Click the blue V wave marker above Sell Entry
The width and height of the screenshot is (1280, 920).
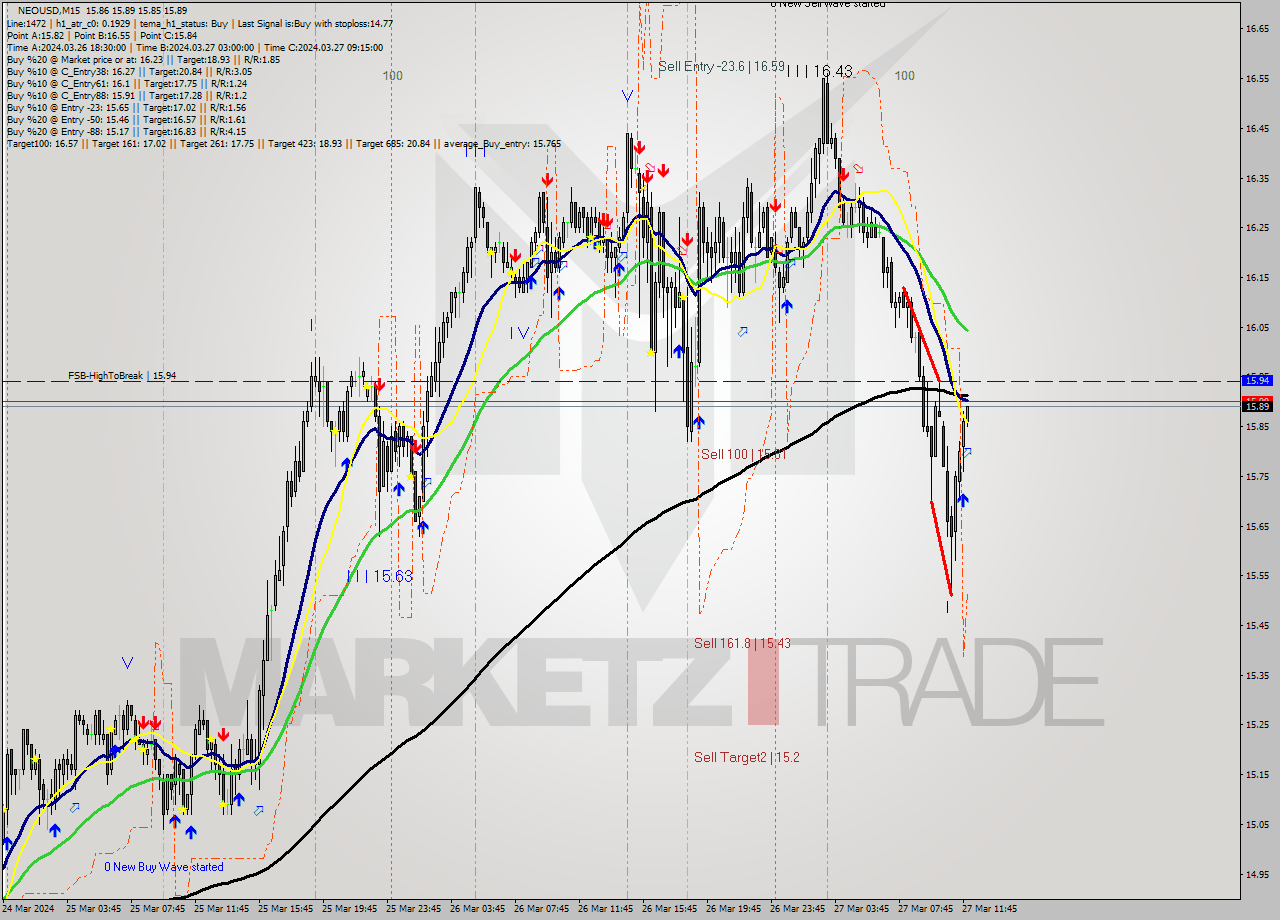627,96
